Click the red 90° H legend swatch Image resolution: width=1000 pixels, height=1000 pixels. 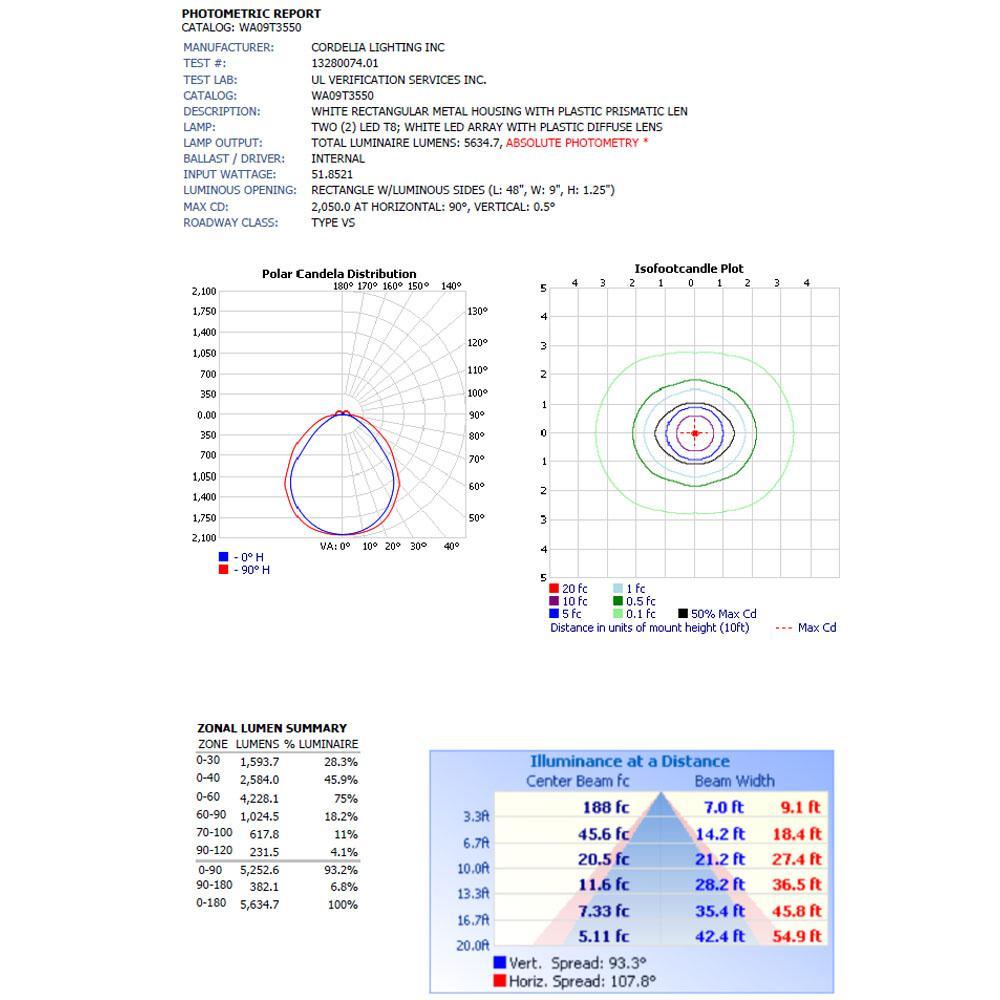click(x=223, y=570)
